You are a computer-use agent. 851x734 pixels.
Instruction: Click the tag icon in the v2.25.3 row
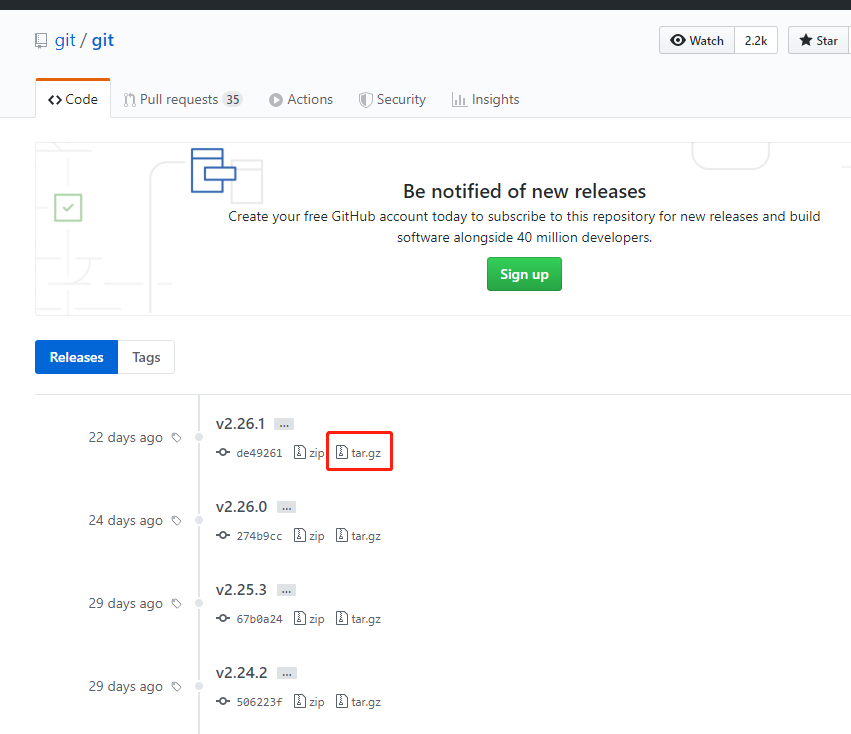(x=176, y=604)
